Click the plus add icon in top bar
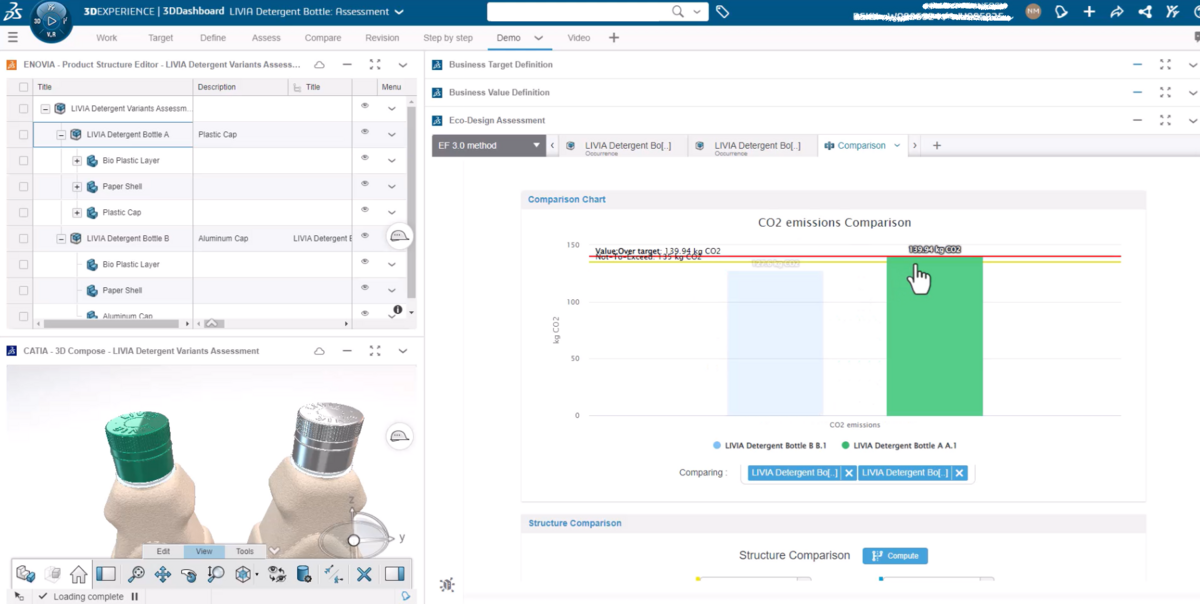This screenshot has width=1200, height=604. (1089, 12)
